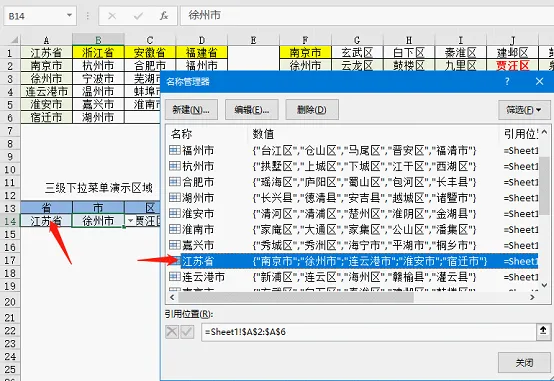Click the 关闭 button in Name Manager
The image size is (554, 381).
point(524,362)
